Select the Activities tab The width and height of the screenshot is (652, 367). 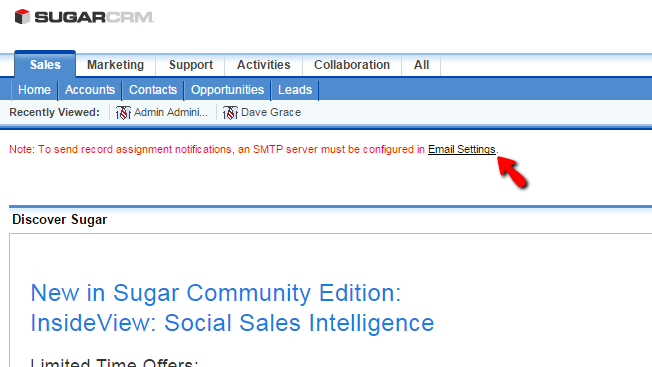pyautogui.click(x=264, y=65)
